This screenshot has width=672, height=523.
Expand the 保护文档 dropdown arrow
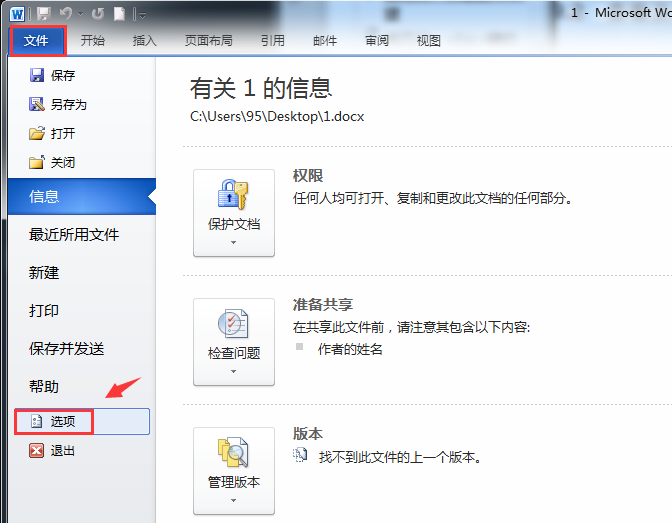[x=234, y=243]
